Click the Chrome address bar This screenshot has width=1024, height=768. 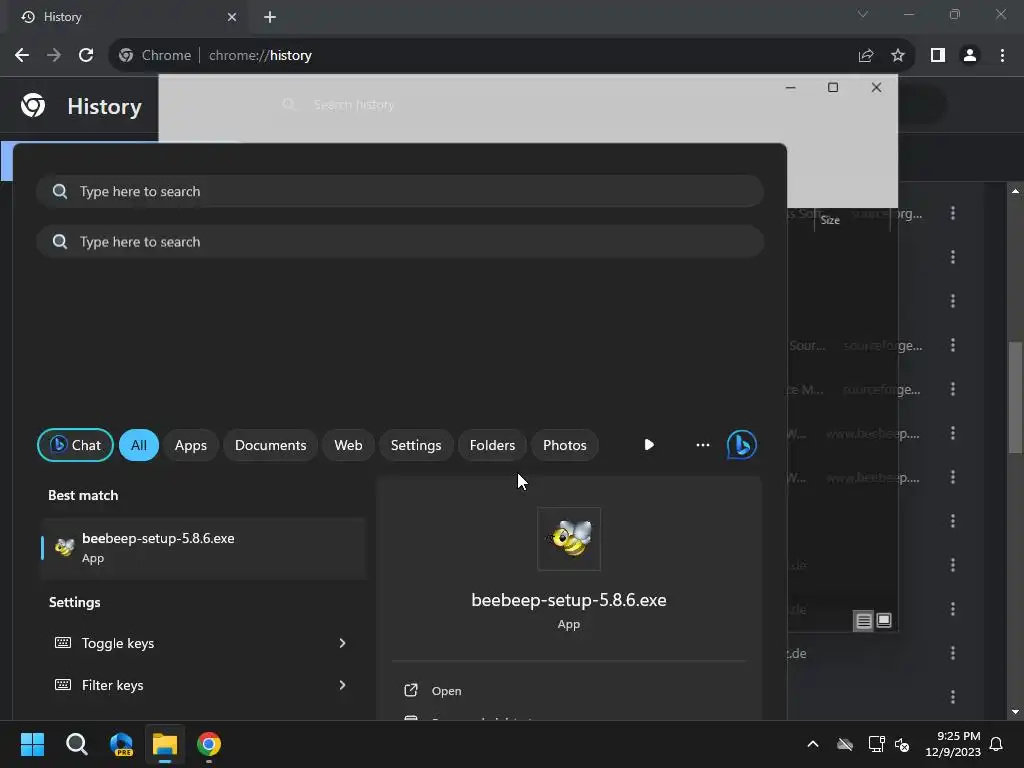coord(509,56)
